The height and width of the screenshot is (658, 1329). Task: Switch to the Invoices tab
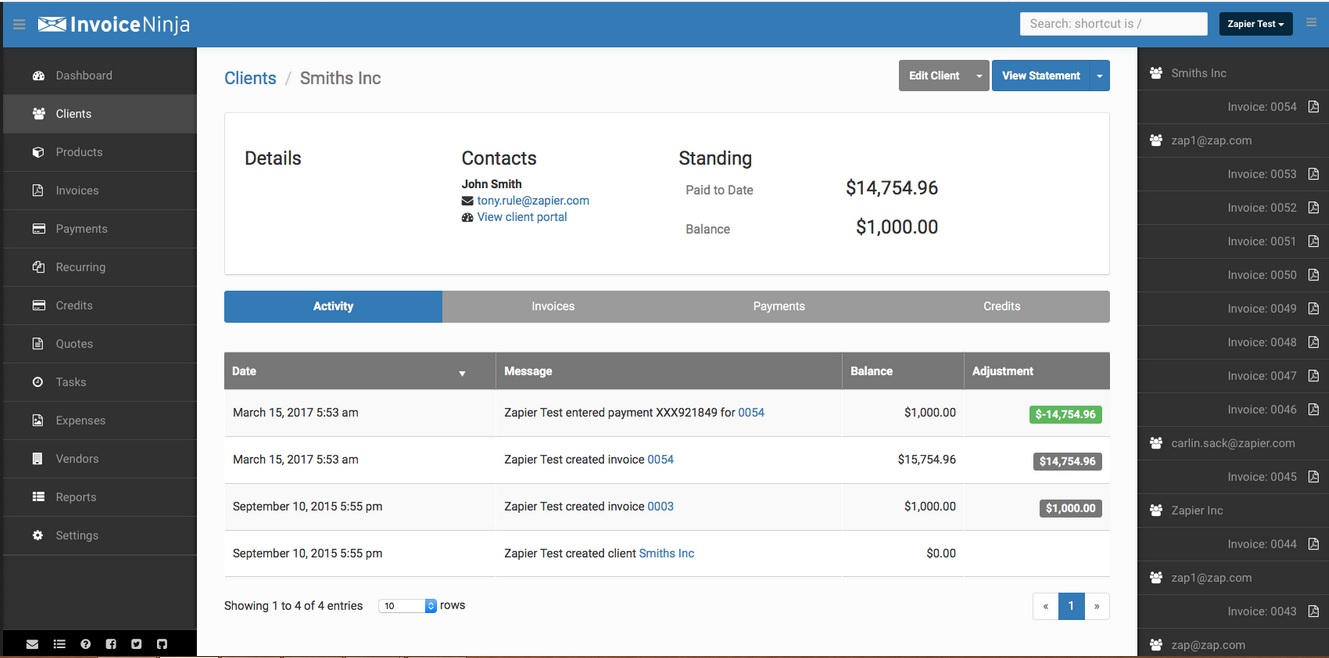point(553,307)
